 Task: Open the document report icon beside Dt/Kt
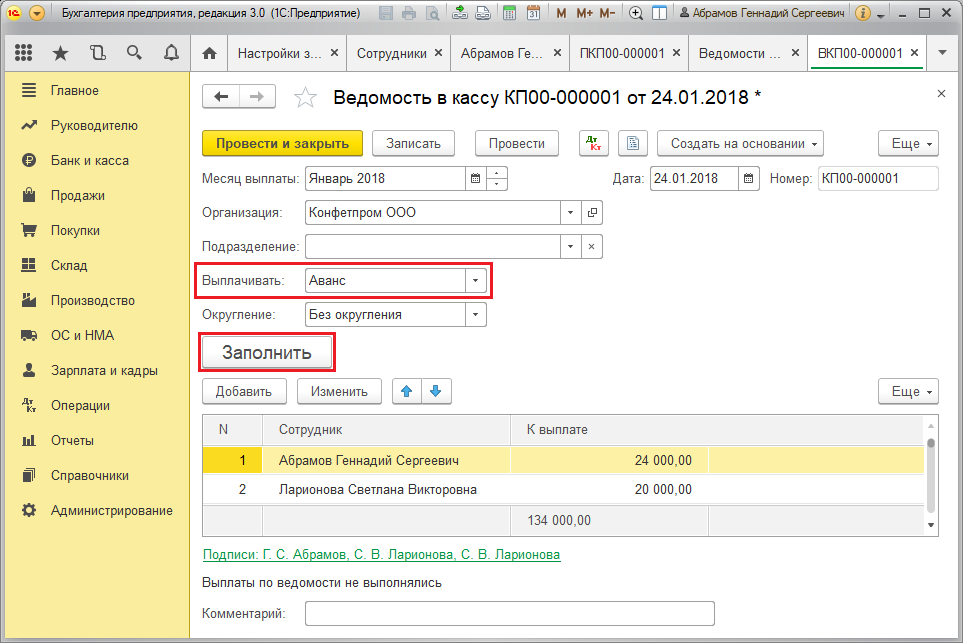click(x=633, y=143)
